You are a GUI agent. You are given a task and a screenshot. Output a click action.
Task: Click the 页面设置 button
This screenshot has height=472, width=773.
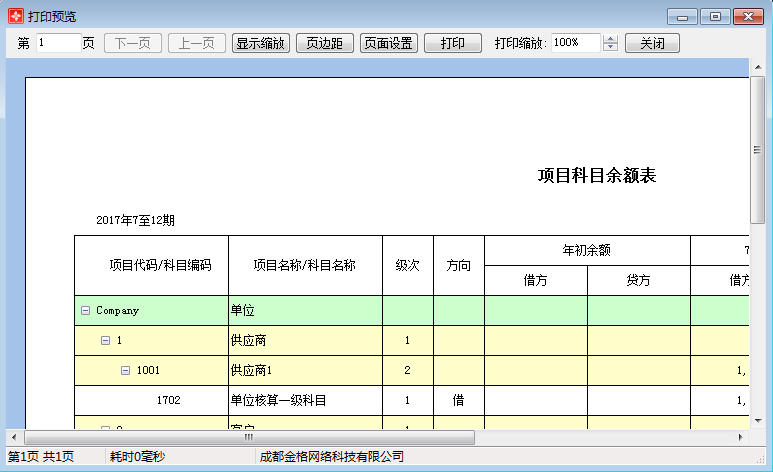(x=389, y=43)
